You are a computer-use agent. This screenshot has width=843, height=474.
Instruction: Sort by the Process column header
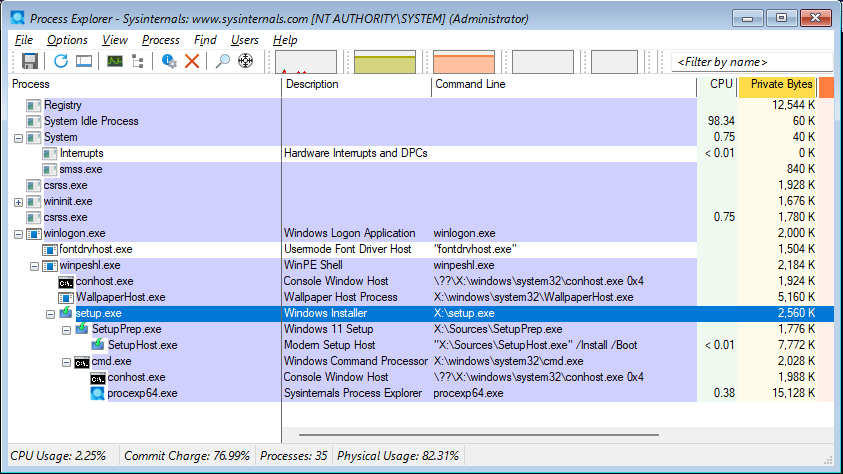coord(144,84)
